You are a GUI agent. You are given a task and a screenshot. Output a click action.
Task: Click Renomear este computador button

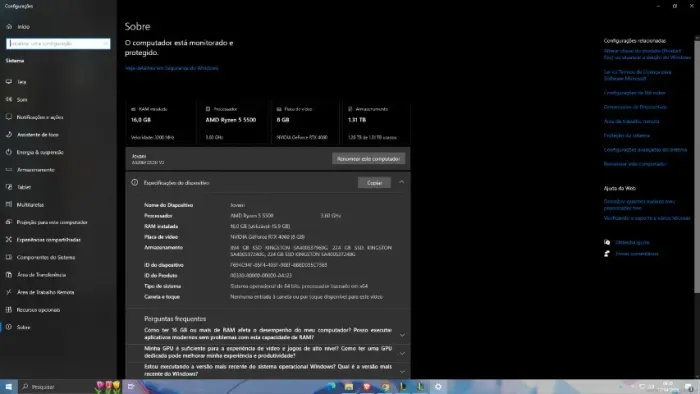tap(368, 159)
